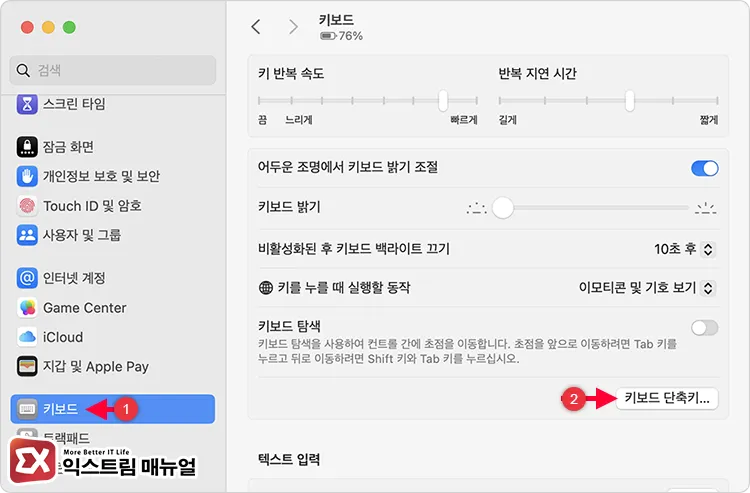Select 지갑 및 Apple Pay sidebar item
Image resolution: width=750 pixels, height=493 pixels.
pos(96,366)
